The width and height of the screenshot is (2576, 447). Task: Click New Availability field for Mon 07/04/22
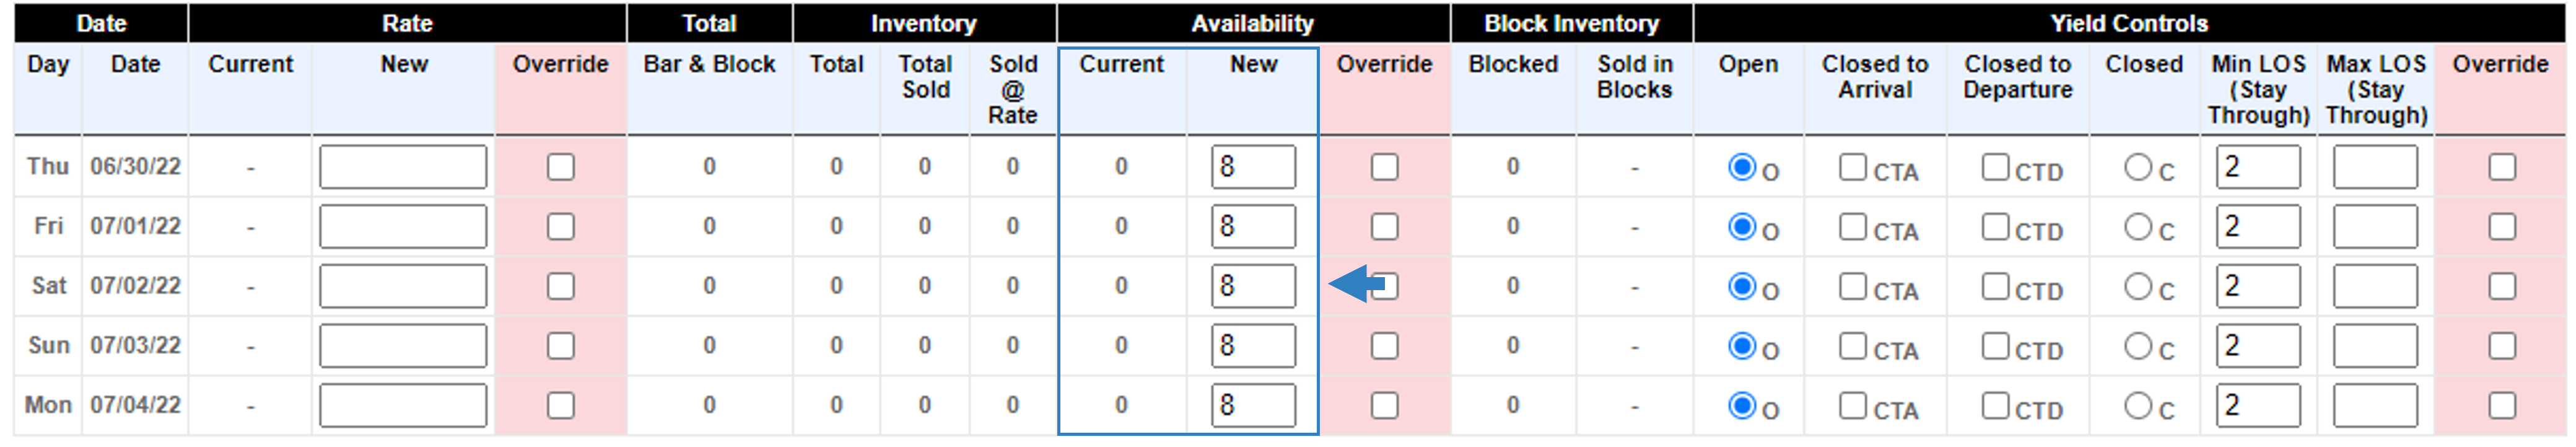pyautogui.click(x=1253, y=406)
